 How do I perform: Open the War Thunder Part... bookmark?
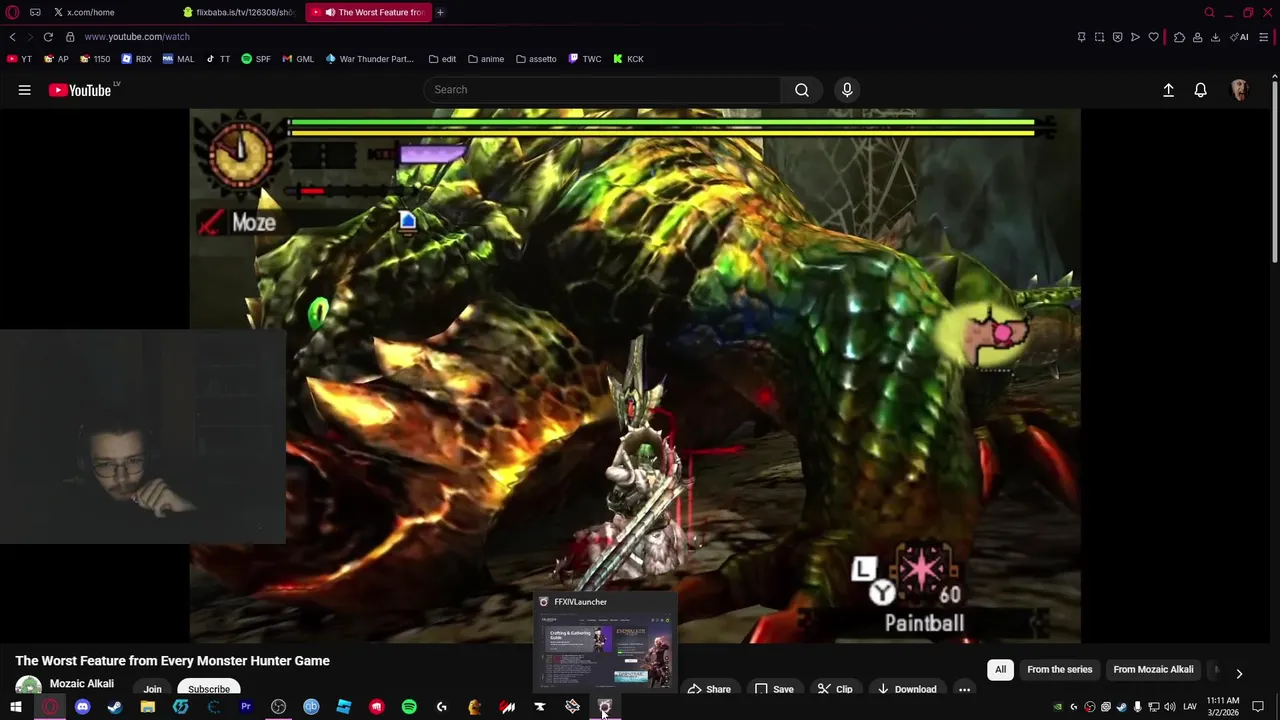pos(369,59)
